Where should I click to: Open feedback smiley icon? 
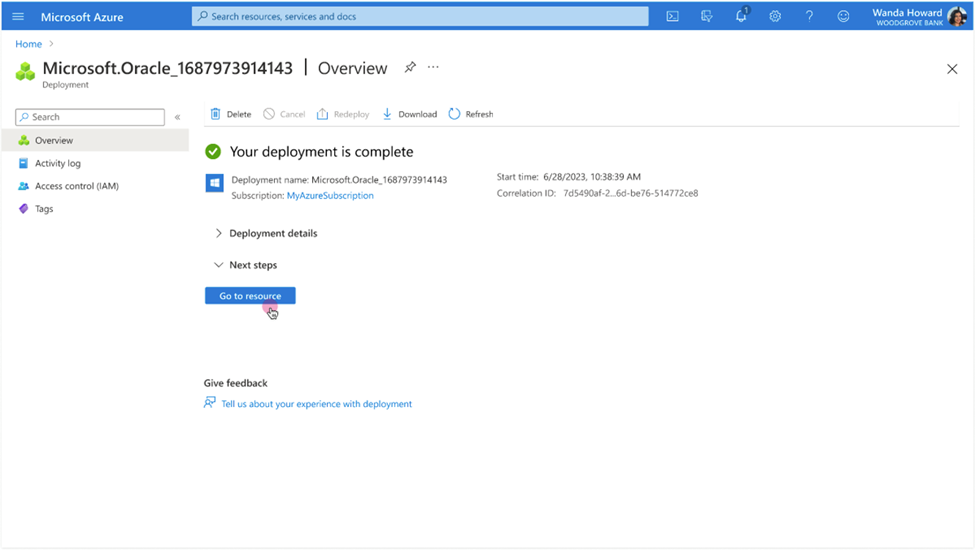pos(843,17)
